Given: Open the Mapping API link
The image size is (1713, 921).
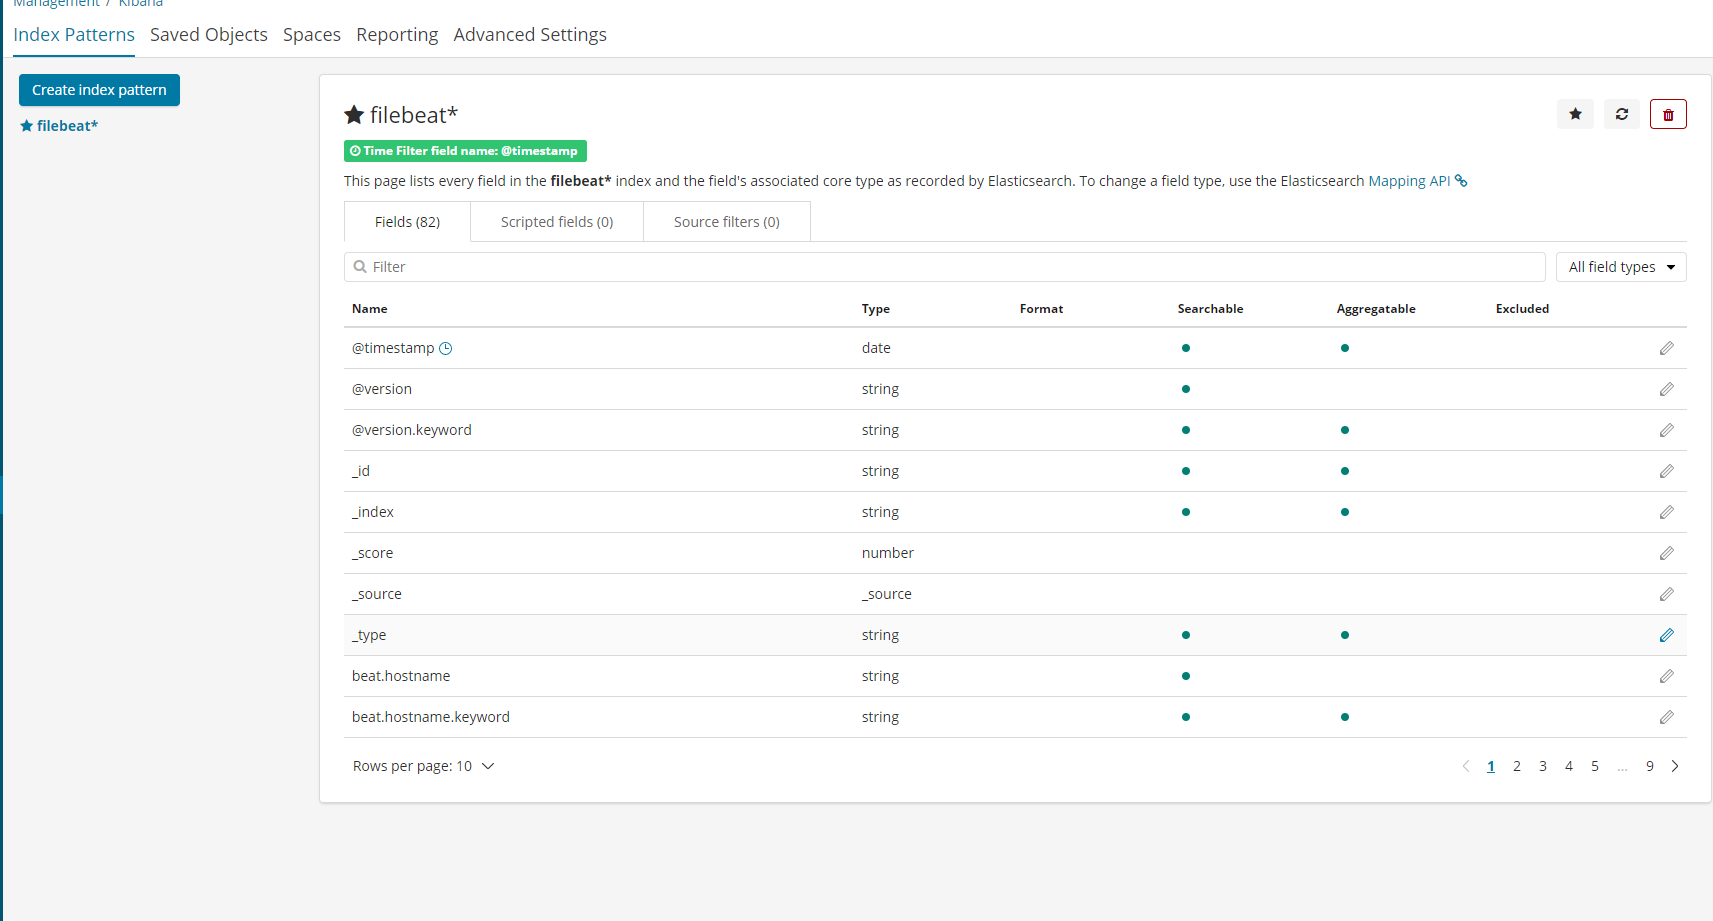Looking at the screenshot, I should point(1417,181).
